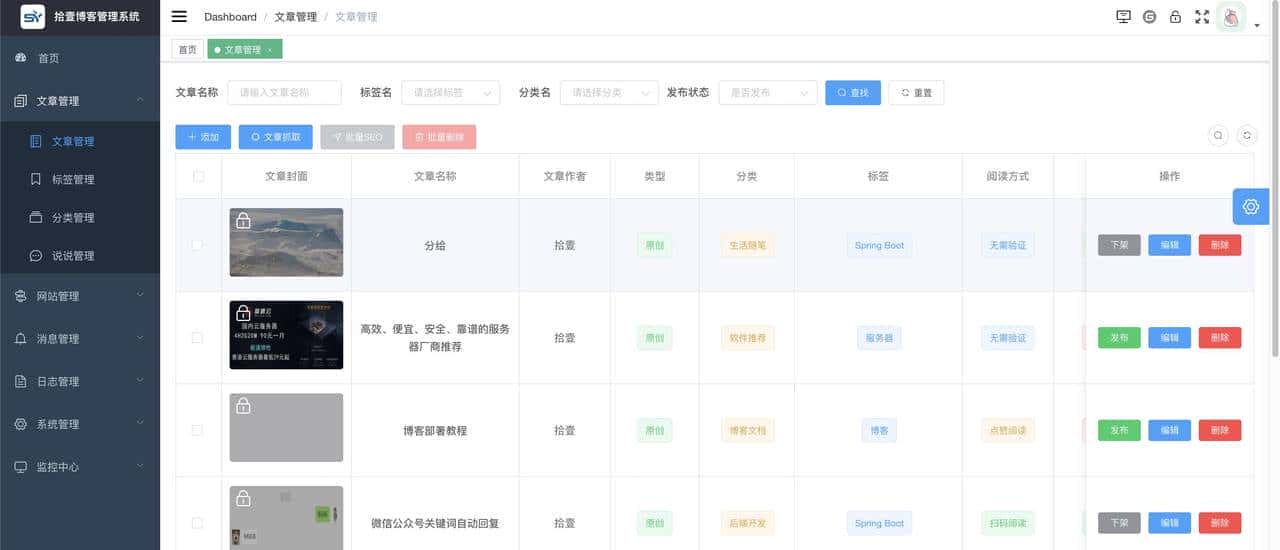Open the Gitee G icon in header
1280x550 pixels.
[1149, 17]
